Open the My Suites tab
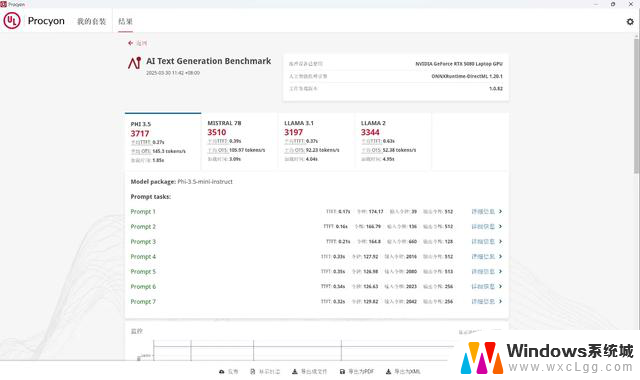The height and width of the screenshot is (380, 640). click(x=91, y=21)
